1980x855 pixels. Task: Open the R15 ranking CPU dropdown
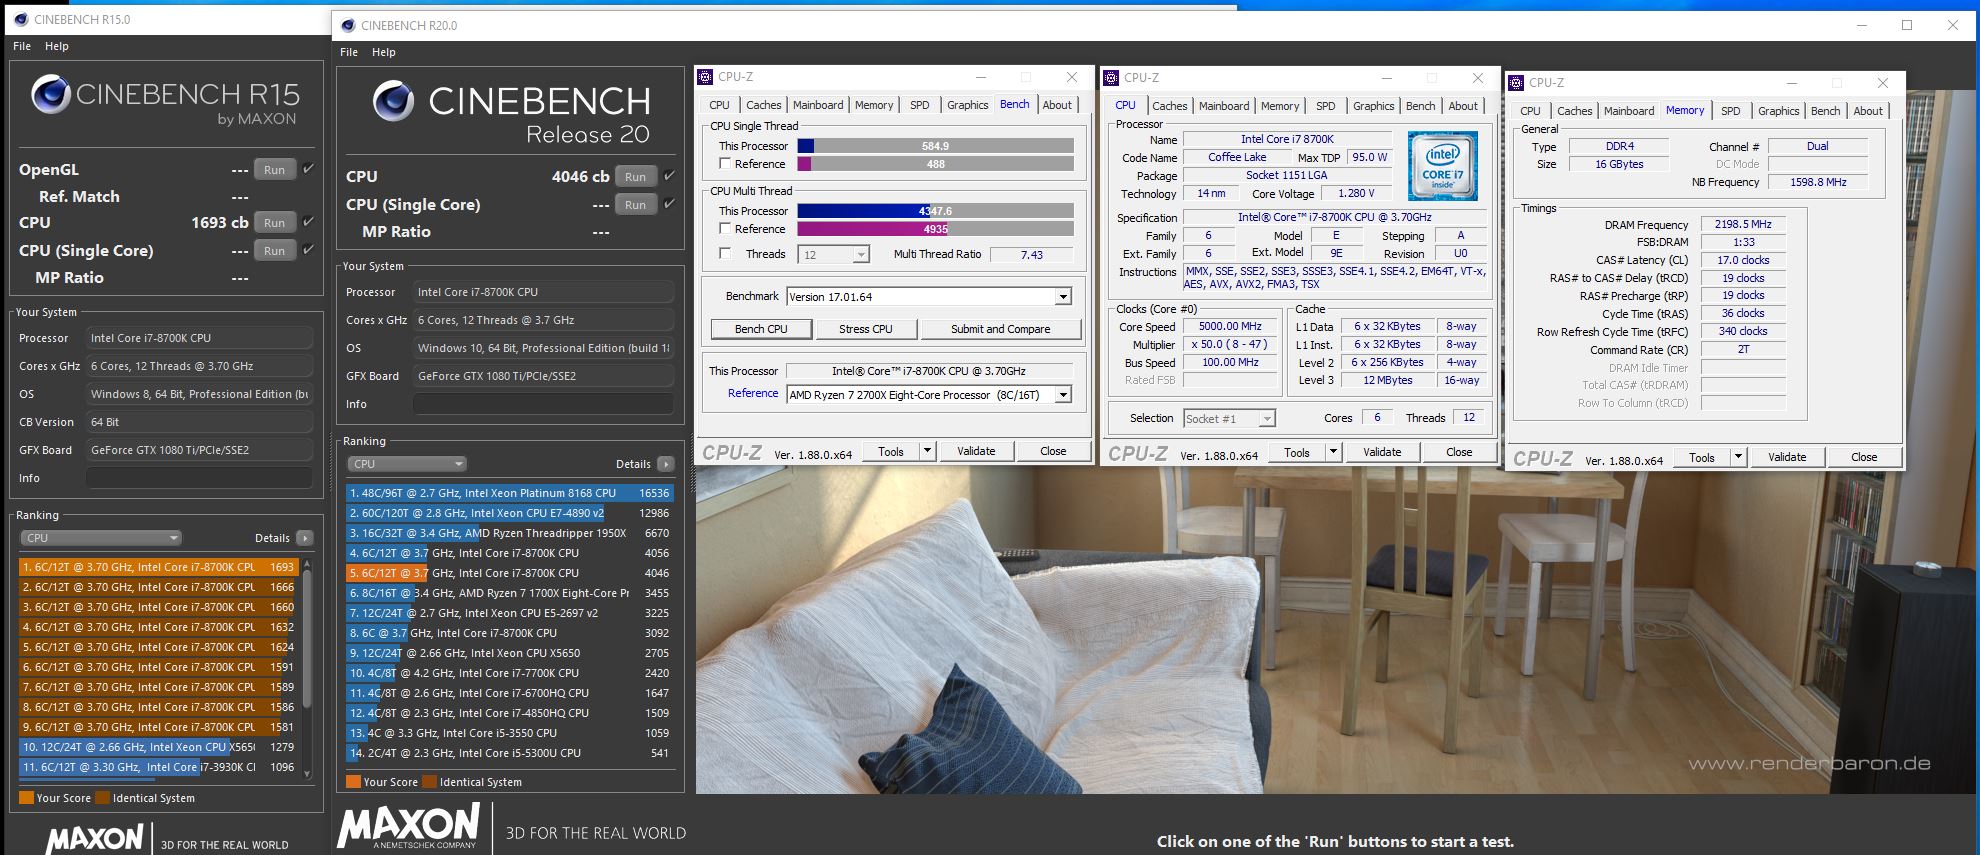[x=101, y=538]
